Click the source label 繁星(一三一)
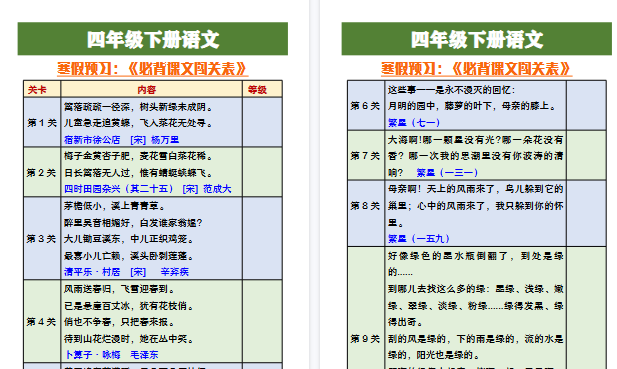This screenshot has height=369, width=617. pyautogui.click(x=447, y=172)
